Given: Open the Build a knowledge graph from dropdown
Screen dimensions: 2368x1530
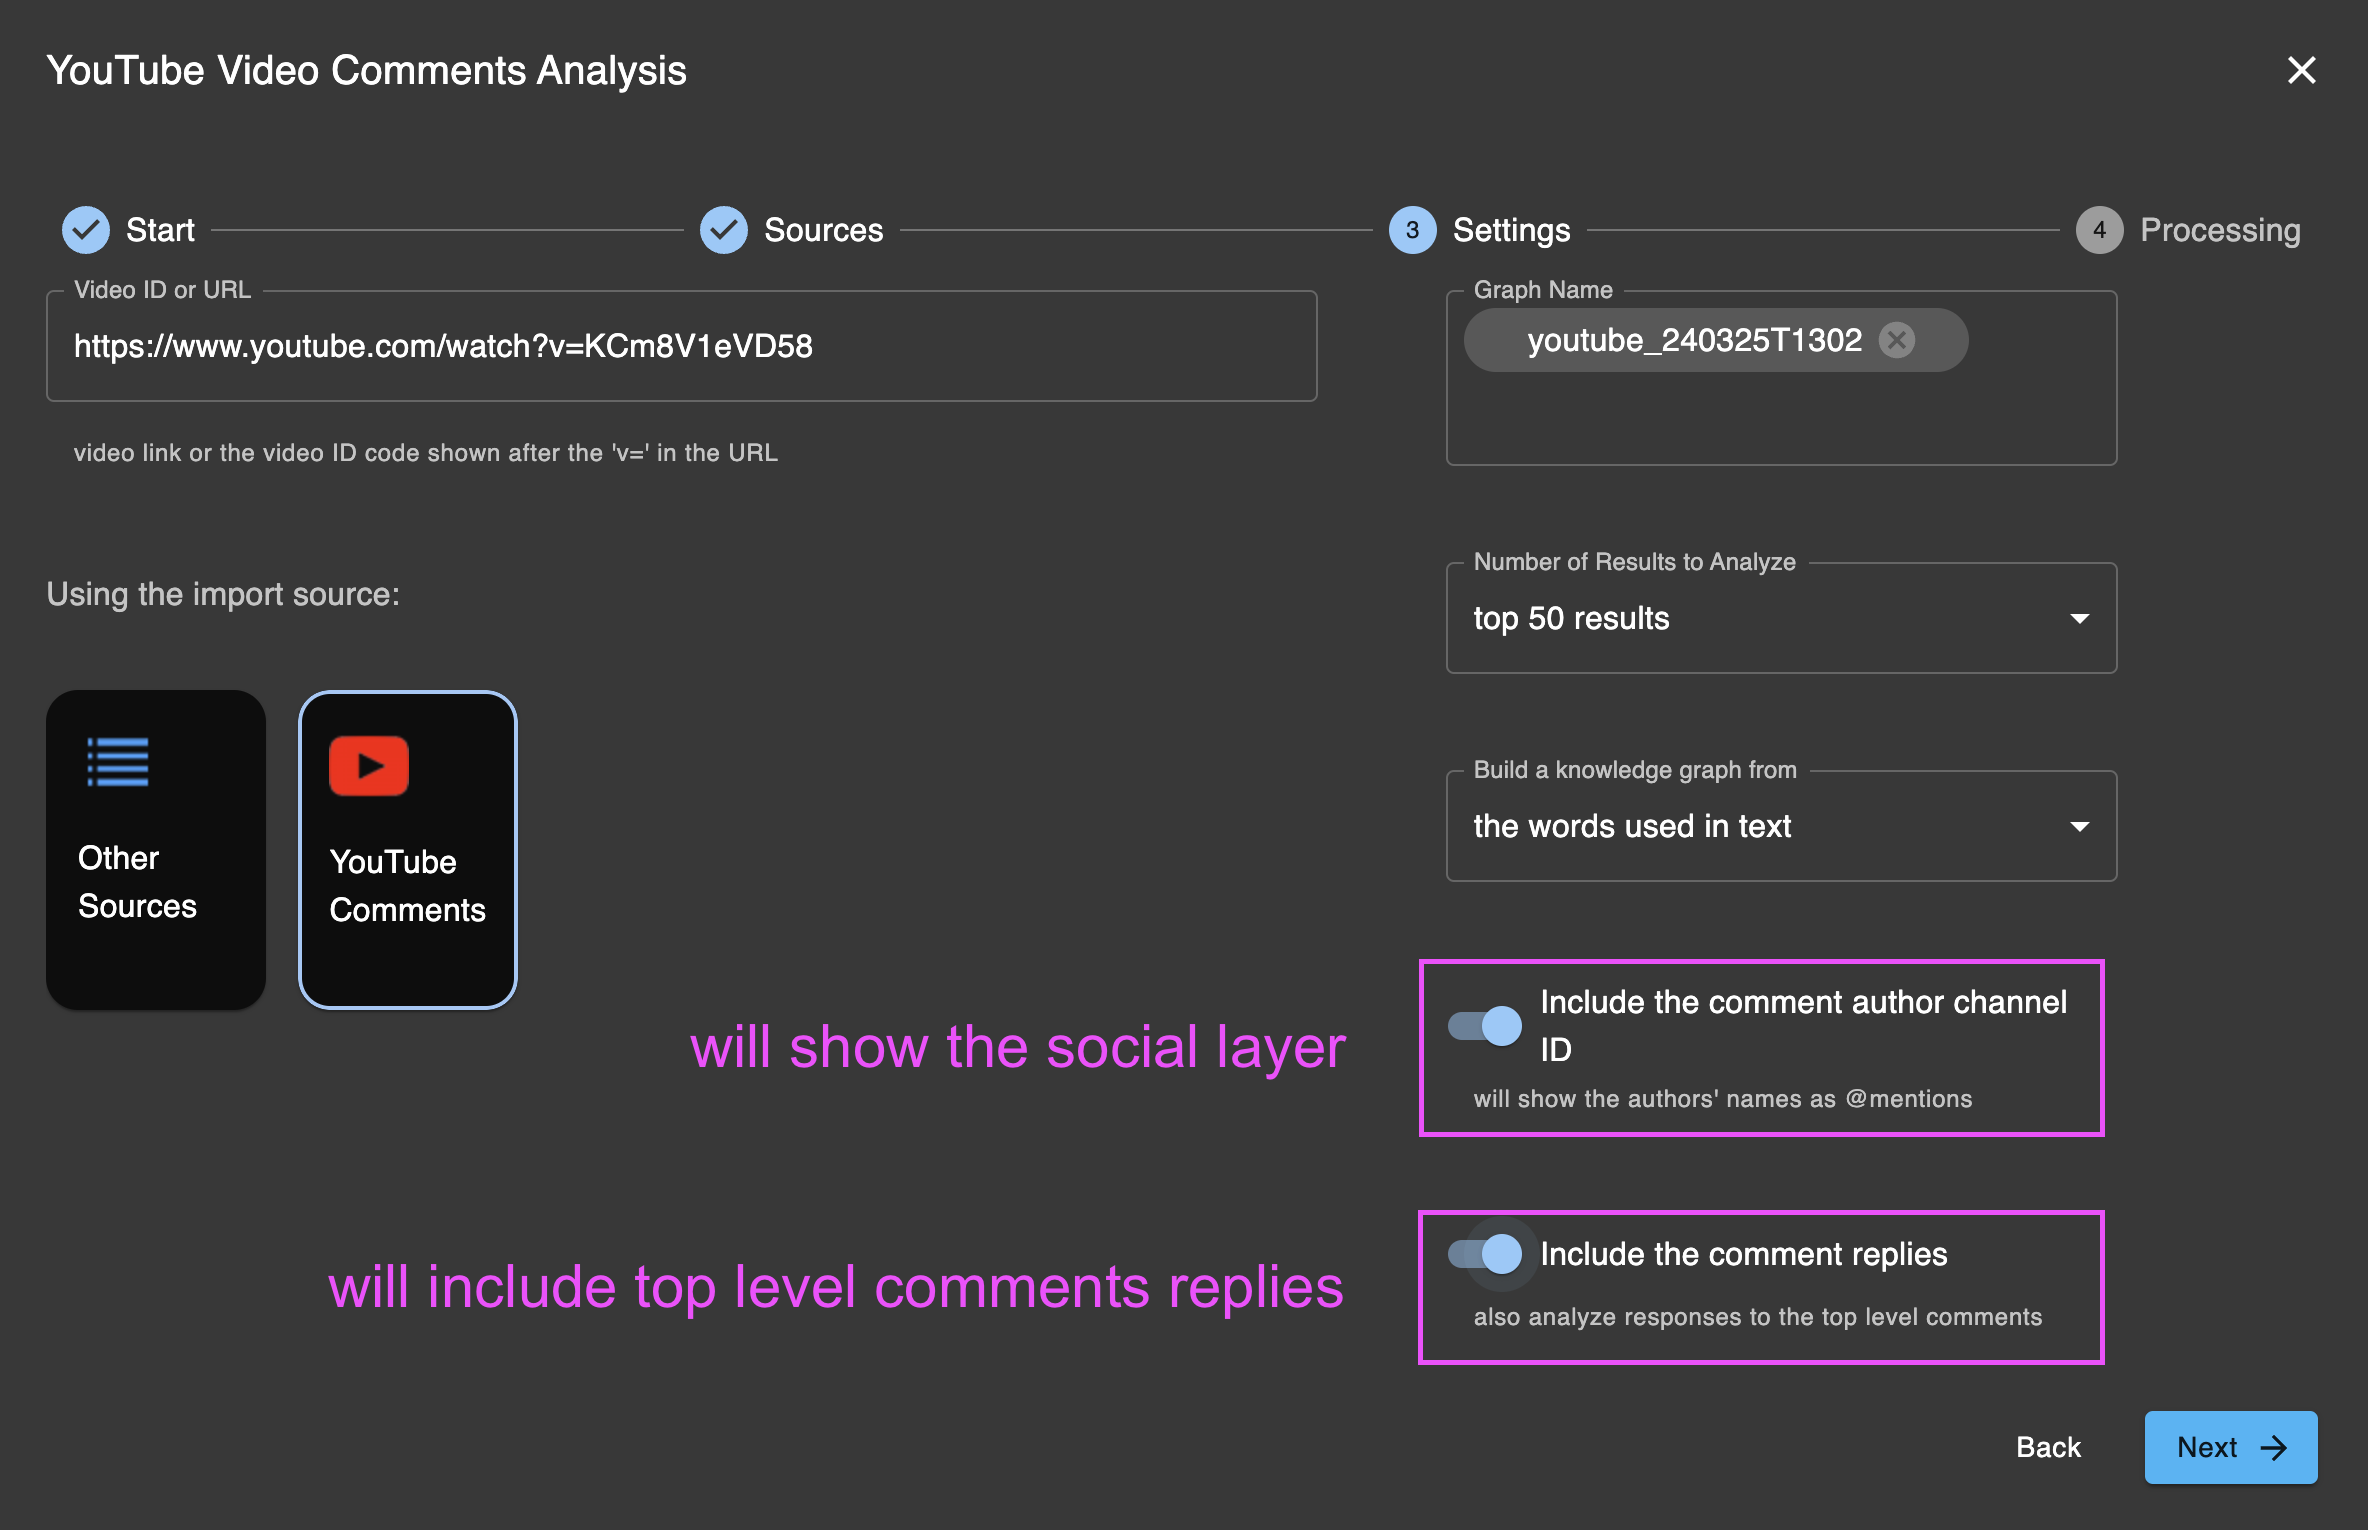Looking at the screenshot, I should pyautogui.click(x=1781, y=826).
